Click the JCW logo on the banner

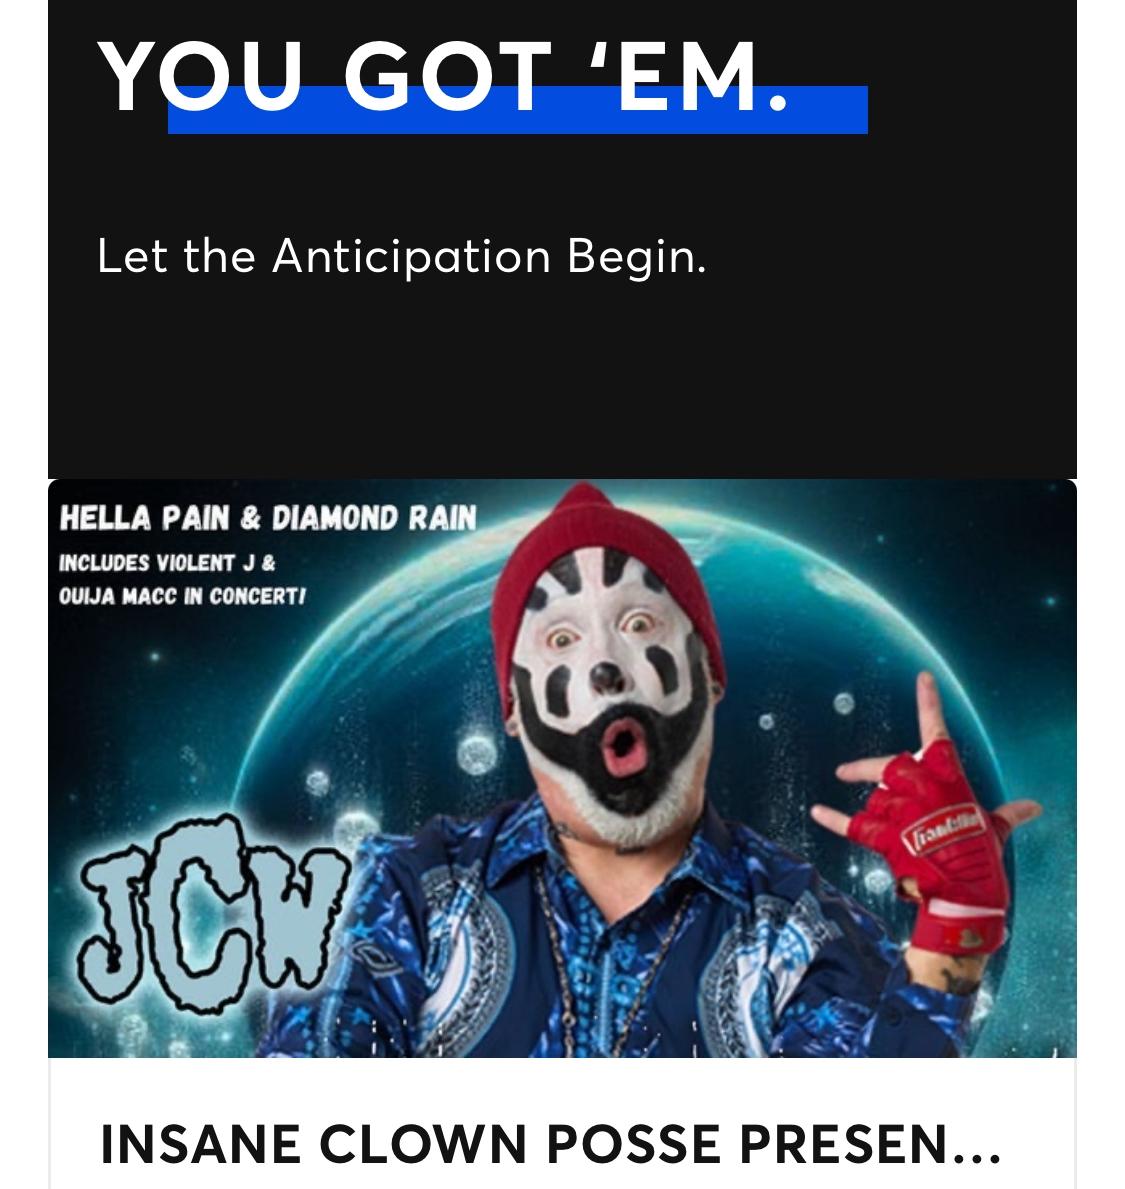[212, 910]
